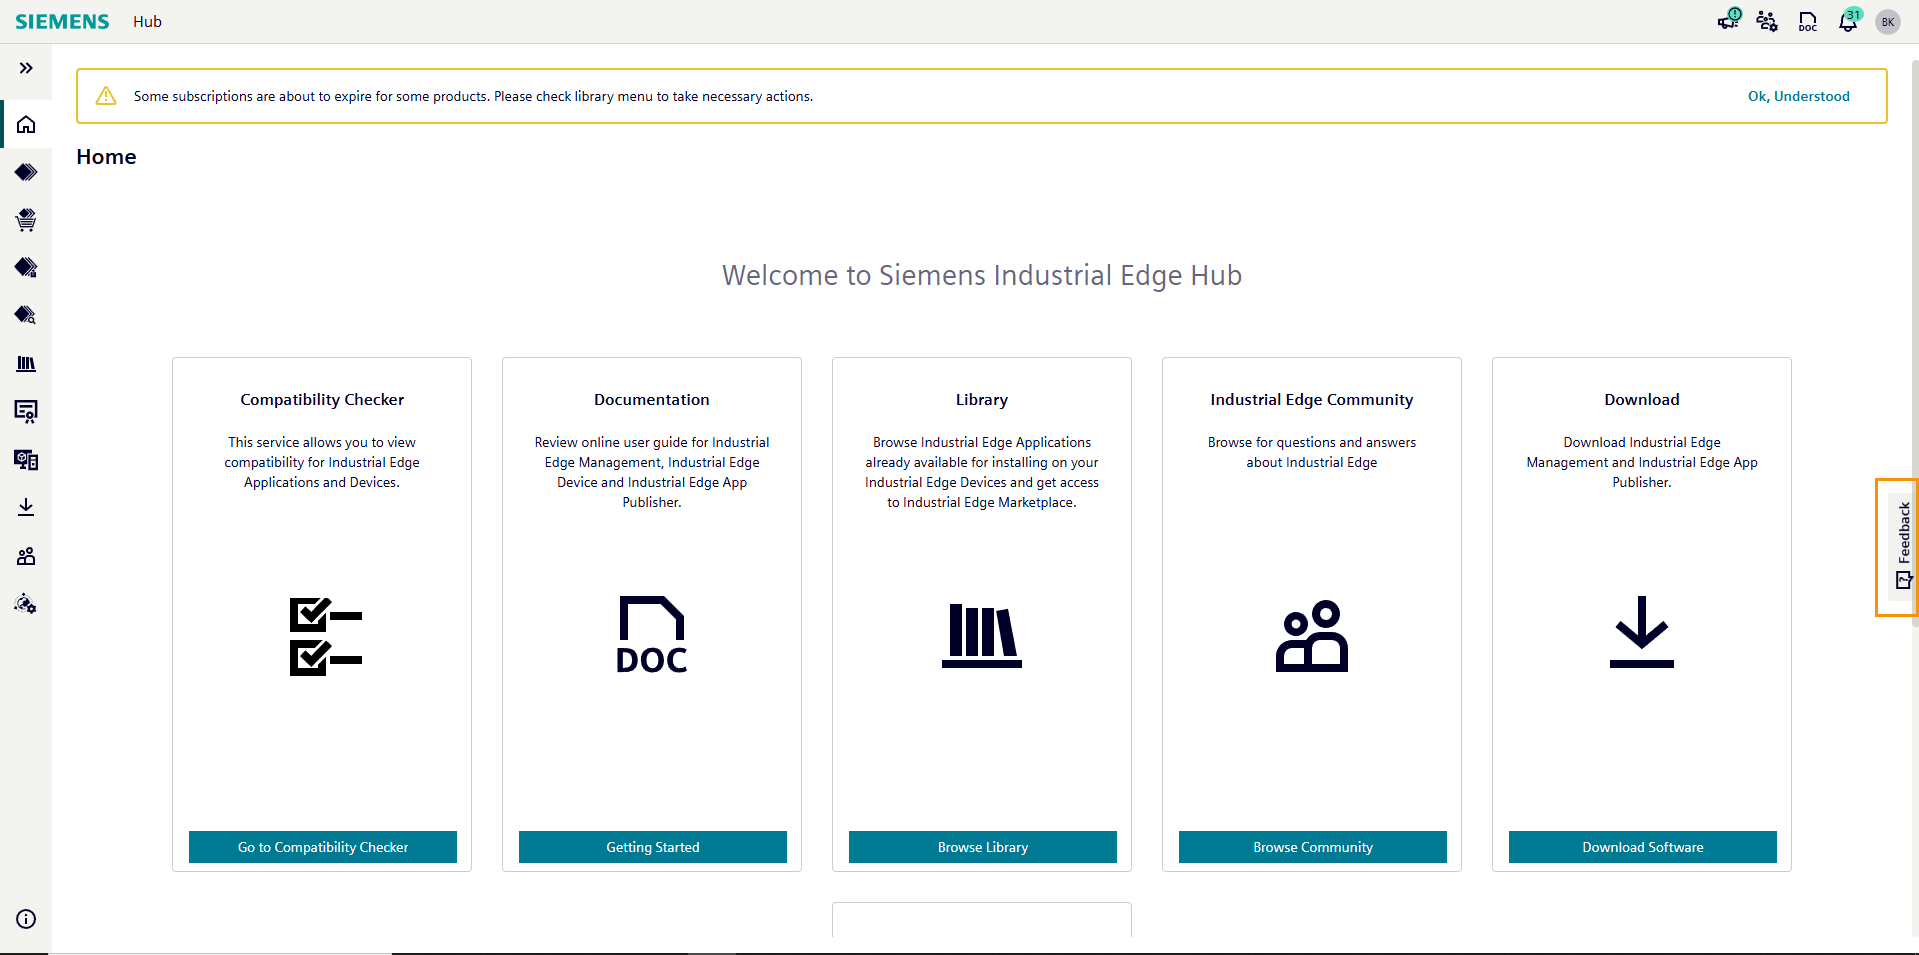Click the large checklist icon in Compatibility Checker card

tap(326, 636)
